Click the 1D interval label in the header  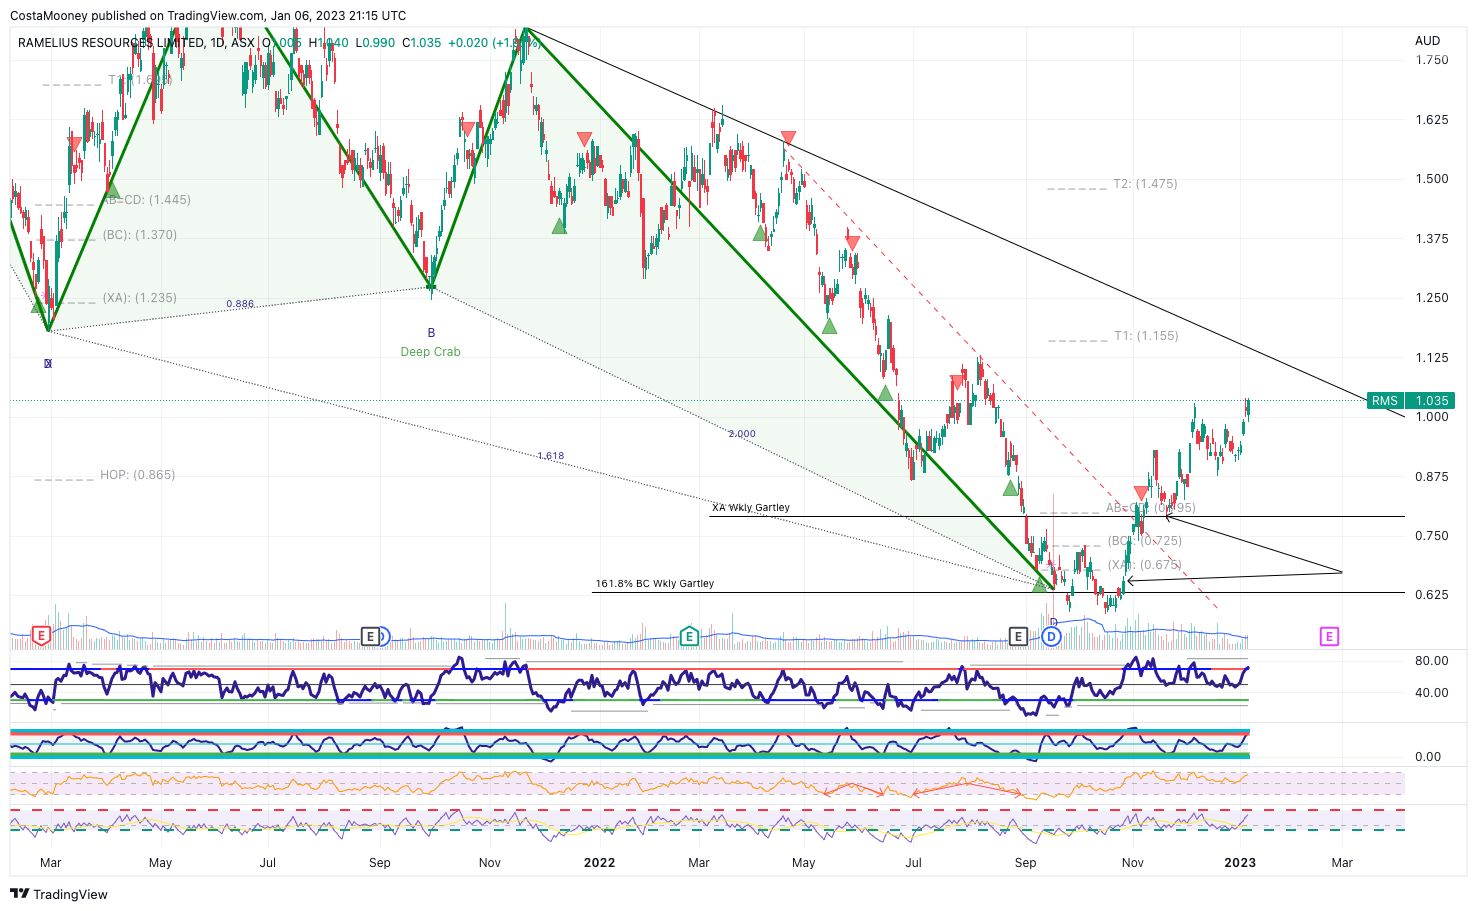[217, 43]
